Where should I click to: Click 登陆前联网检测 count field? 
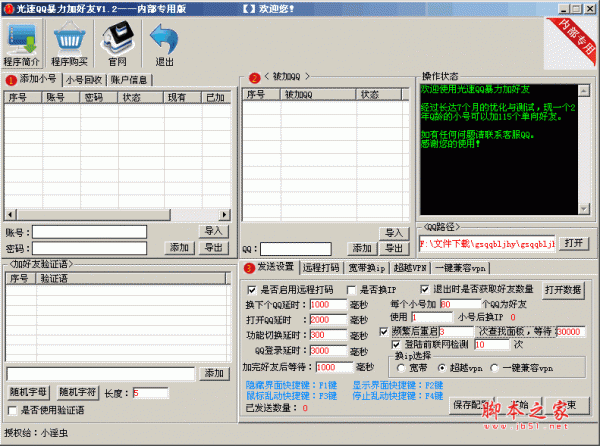(492, 345)
